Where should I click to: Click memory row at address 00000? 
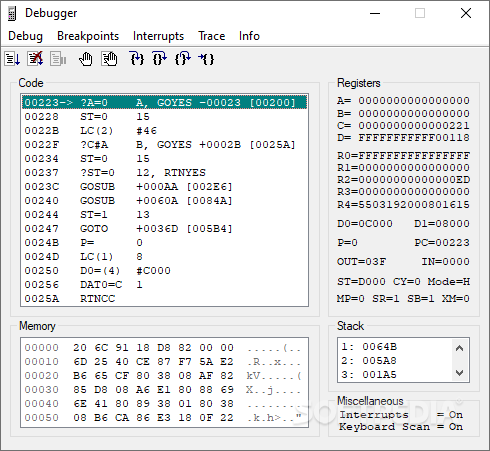point(164,348)
